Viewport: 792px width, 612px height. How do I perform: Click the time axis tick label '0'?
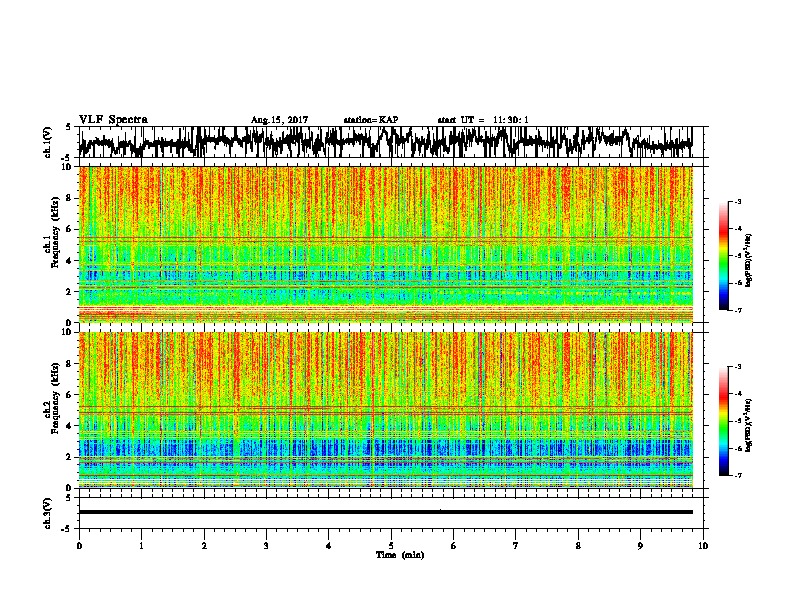(x=79, y=546)
